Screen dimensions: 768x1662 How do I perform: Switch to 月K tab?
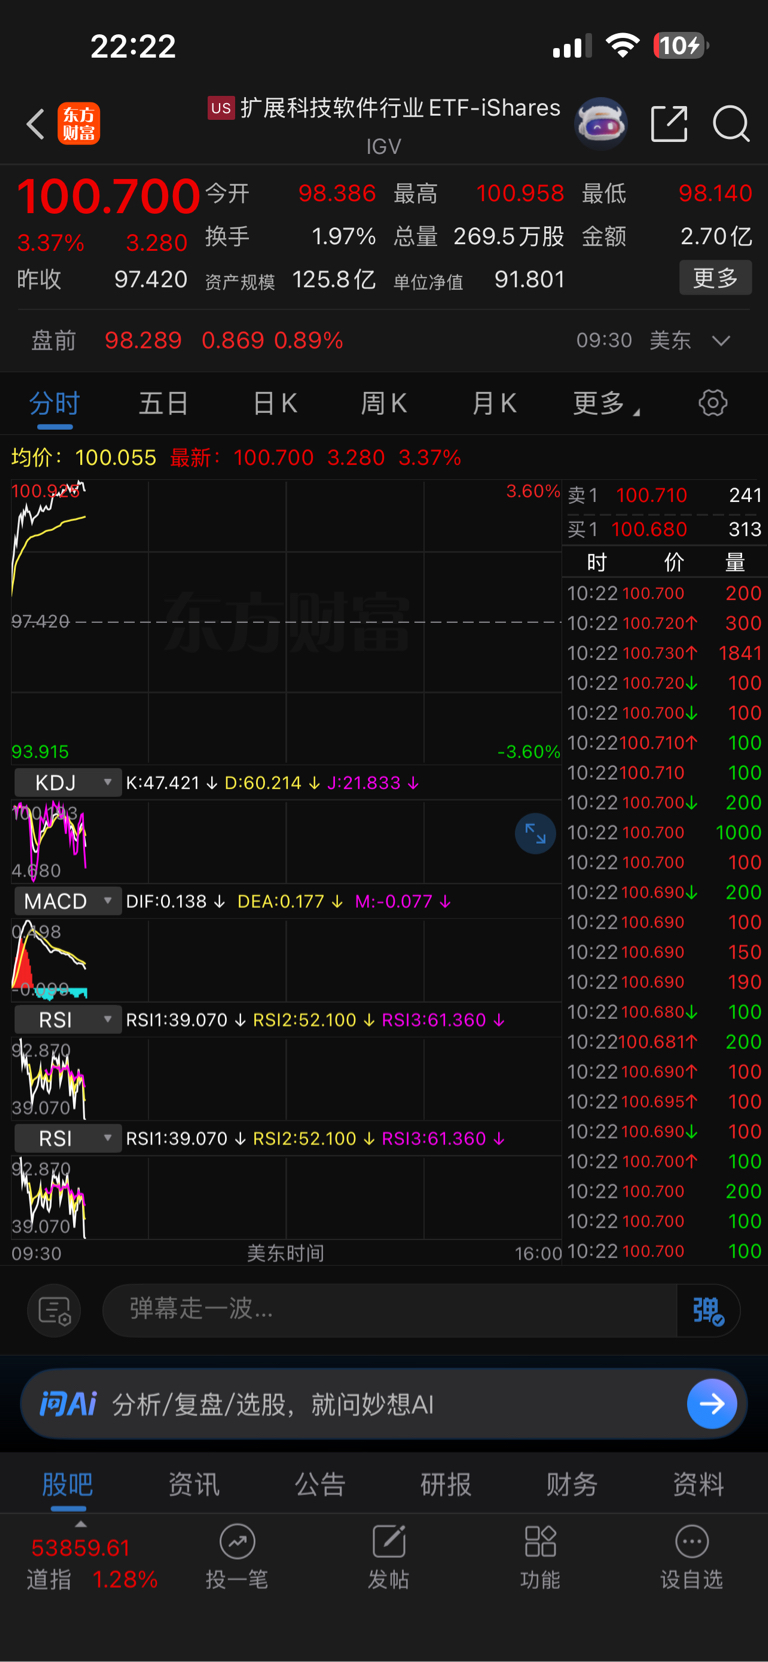pos(494,403)
